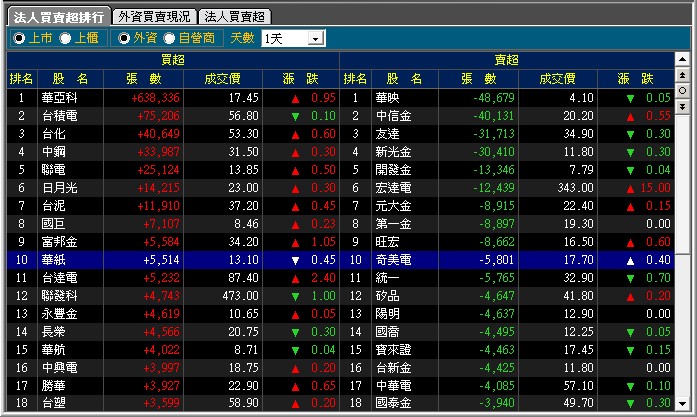The image size is (697, 417).
Task: Select 聯發科 stock name
Action: [60, 296]
